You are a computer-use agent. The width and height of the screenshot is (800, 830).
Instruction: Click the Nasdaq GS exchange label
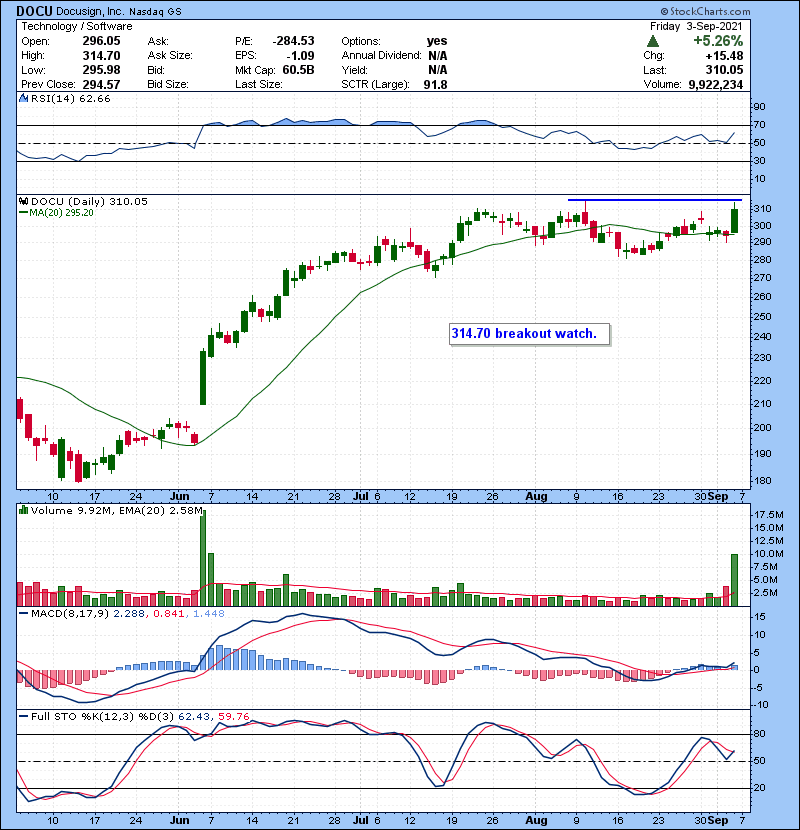[155, 12]
